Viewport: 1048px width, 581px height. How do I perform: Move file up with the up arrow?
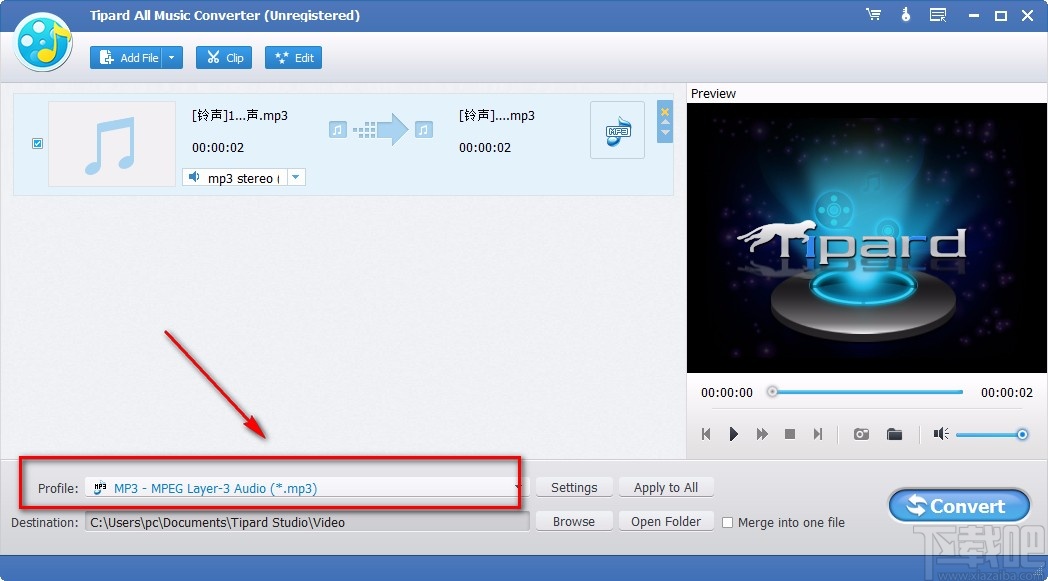click(x=665, y=122)
